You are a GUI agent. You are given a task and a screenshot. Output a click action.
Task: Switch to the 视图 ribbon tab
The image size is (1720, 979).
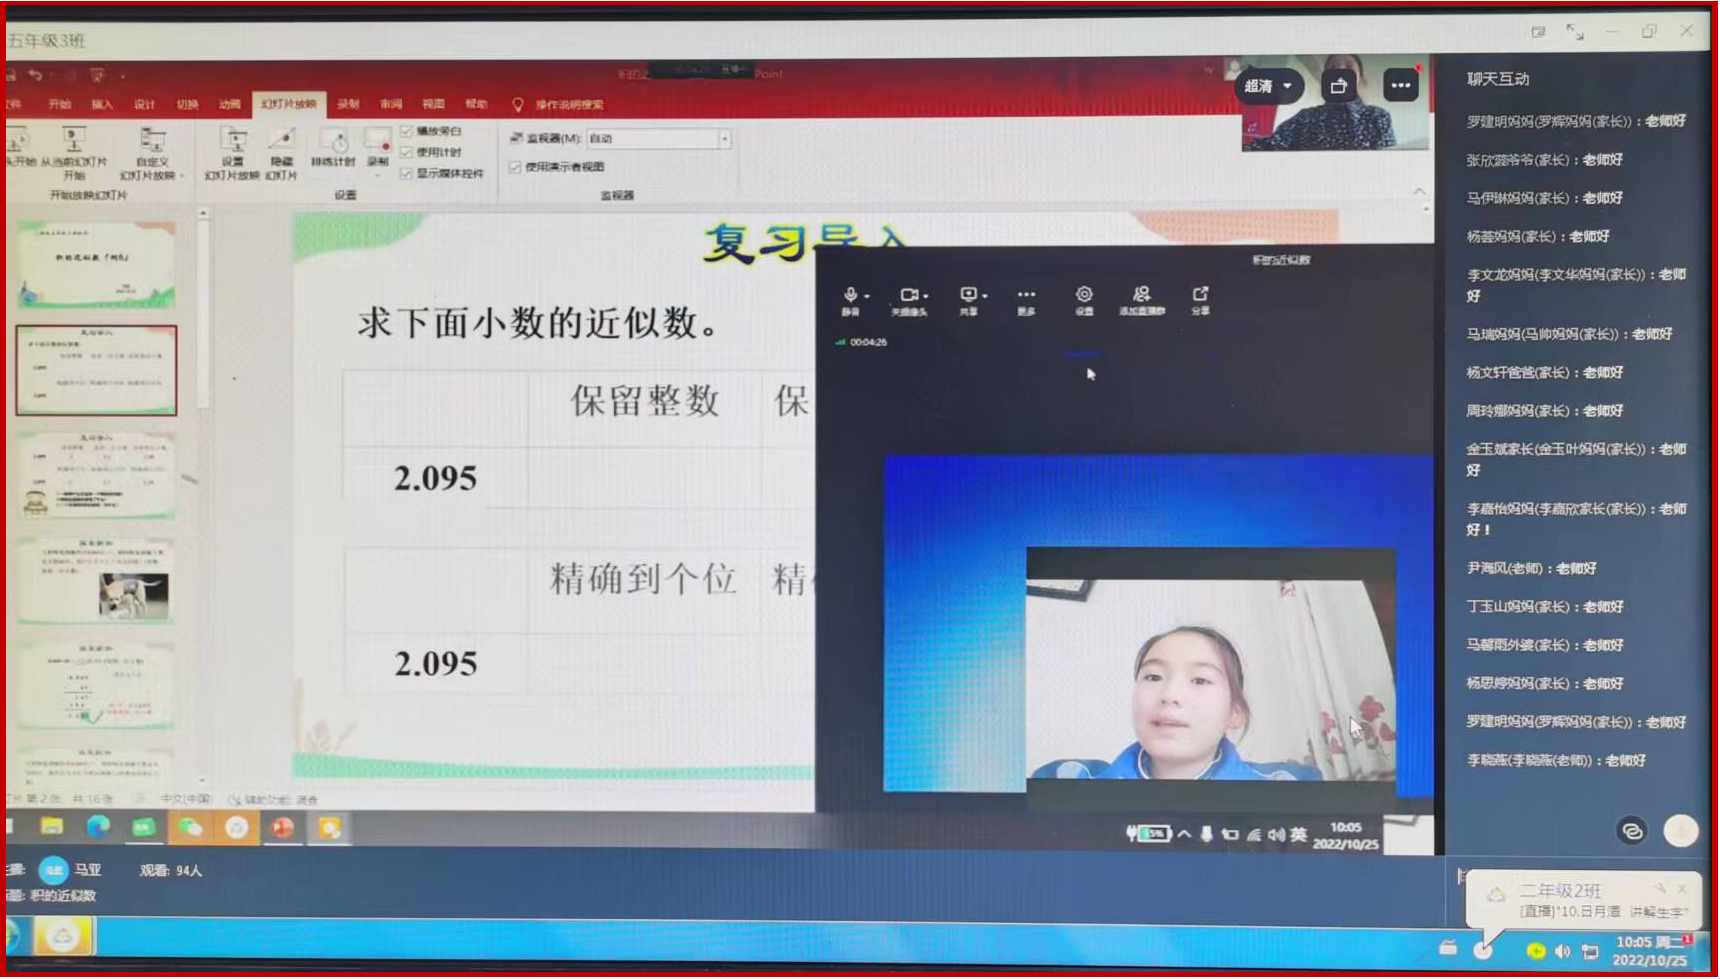[x=435, y=103]
